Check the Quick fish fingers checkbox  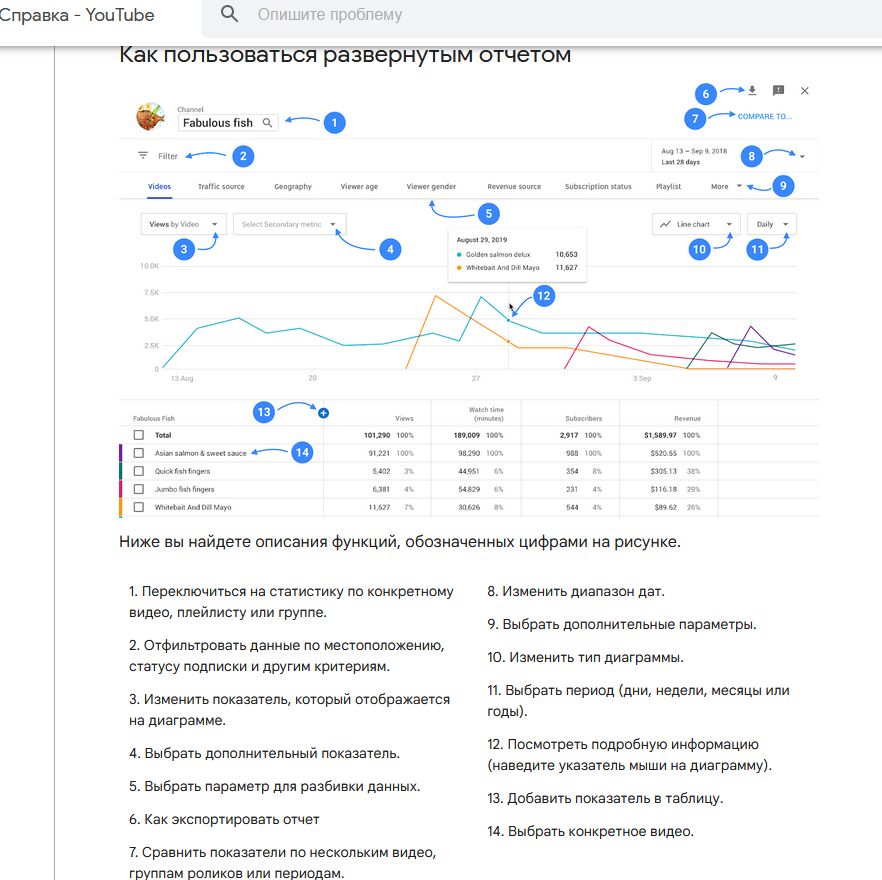138,471
